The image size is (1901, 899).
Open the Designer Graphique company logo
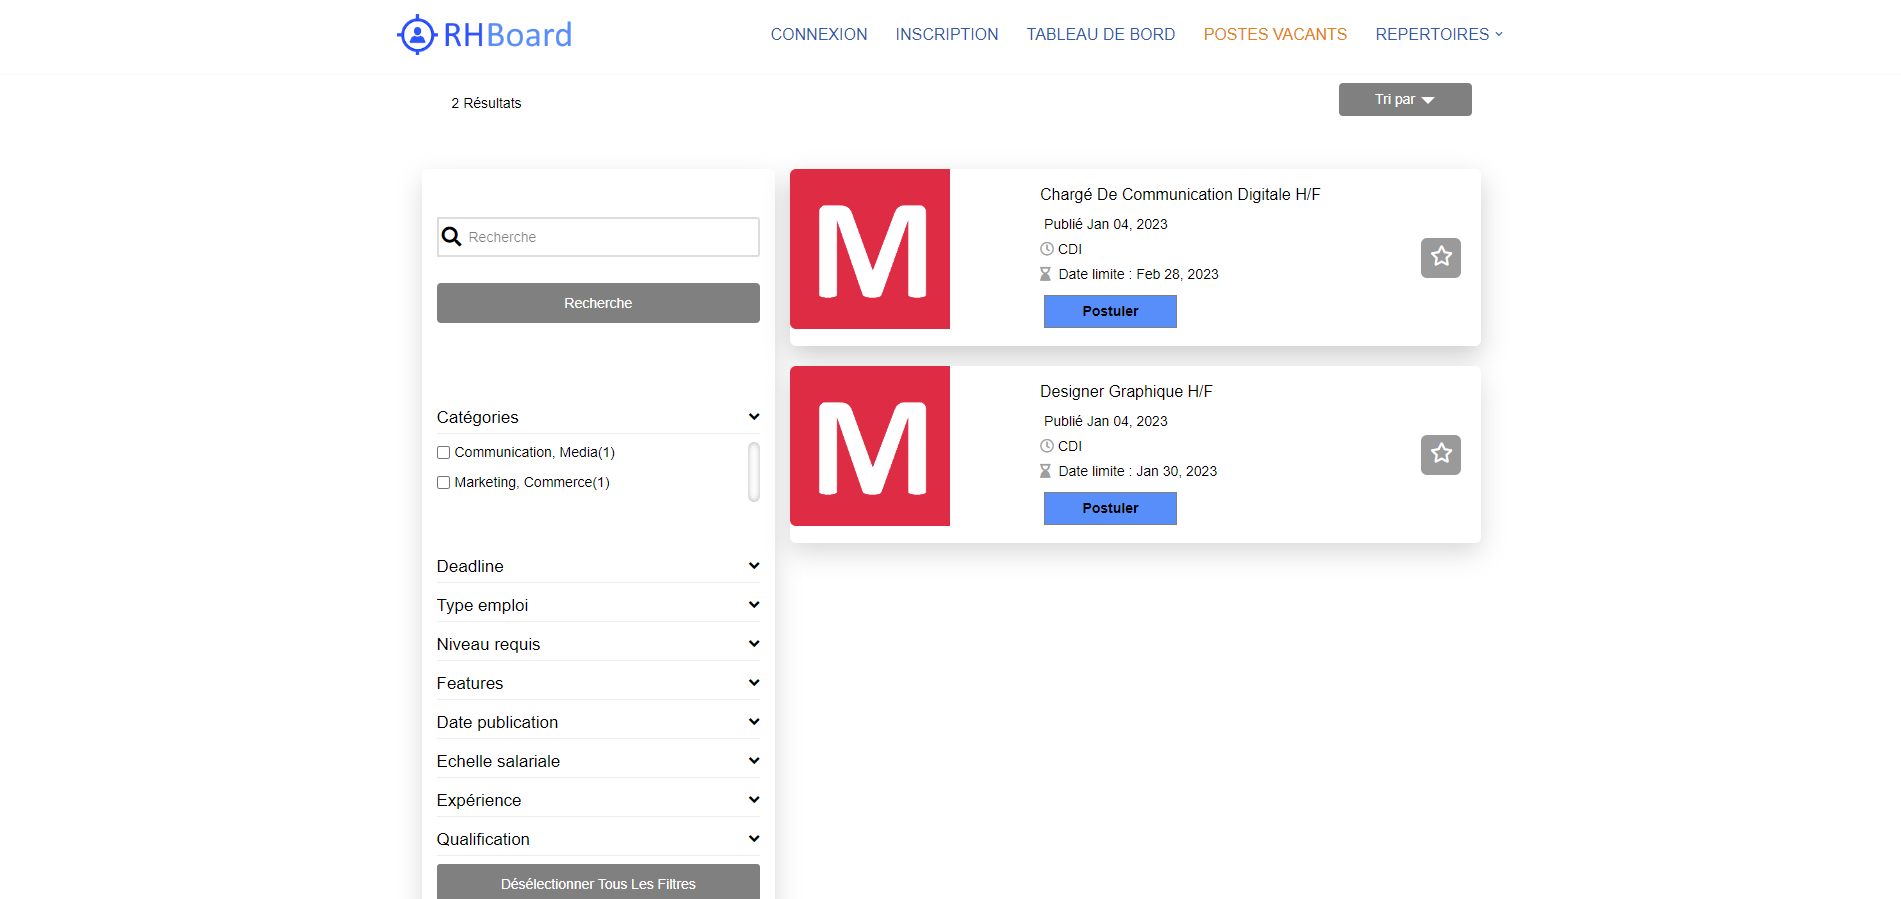870,446
